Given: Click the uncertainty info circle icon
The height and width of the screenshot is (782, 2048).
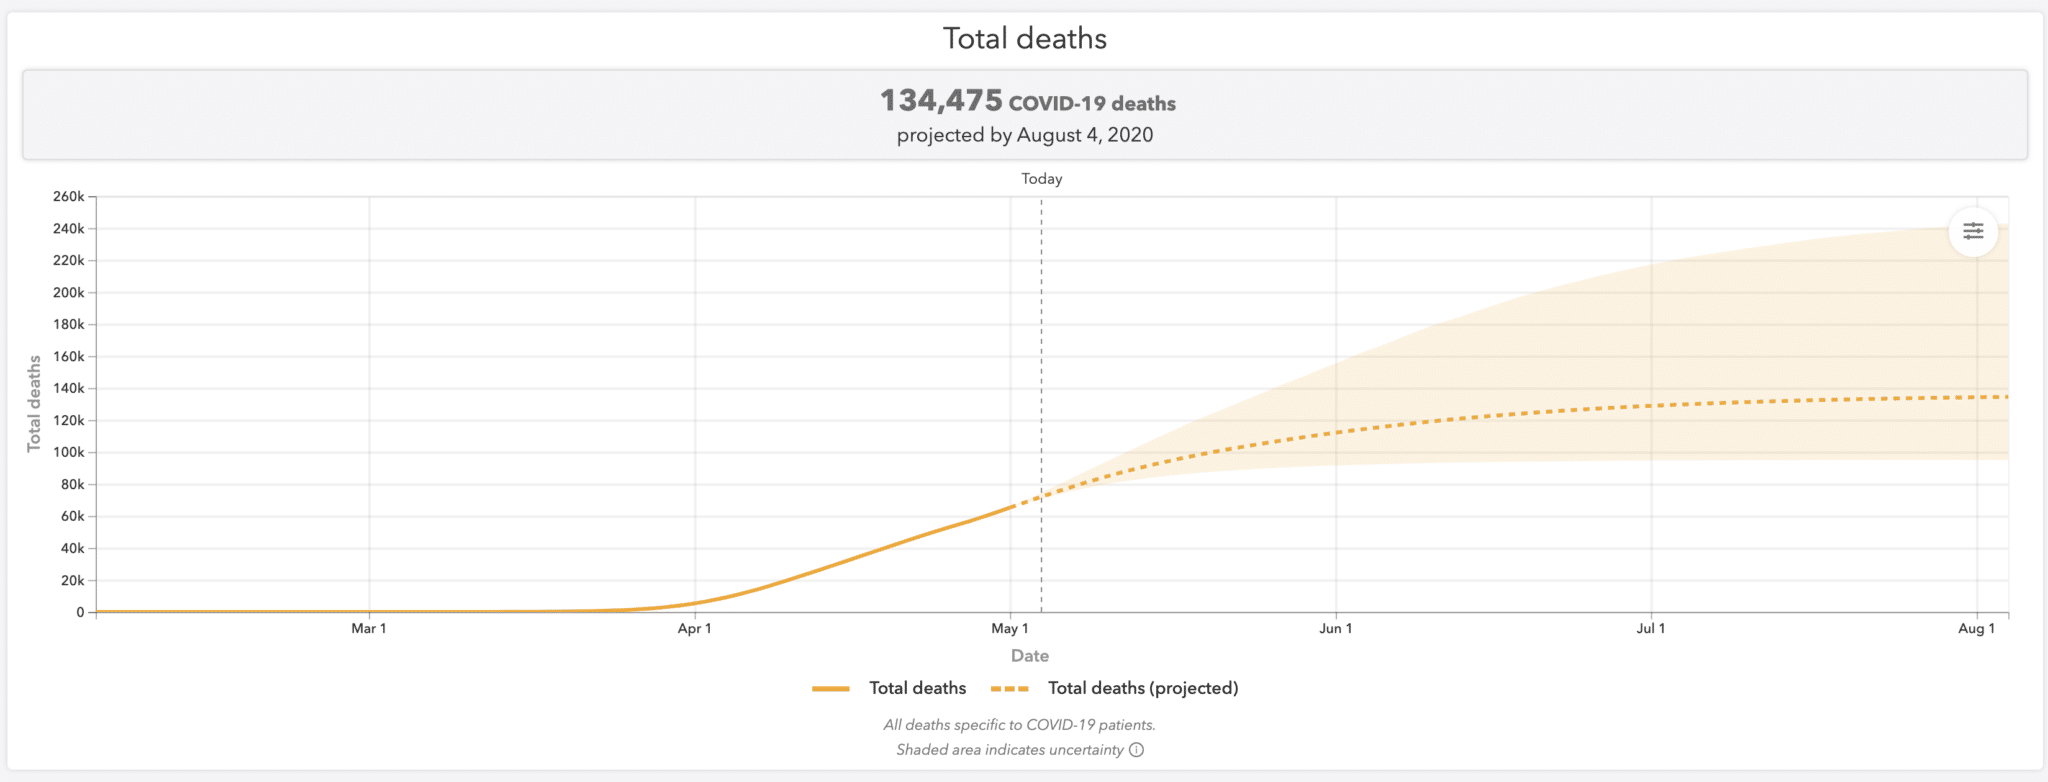Looking at the screenshot, I should click(x=1136, y=750).
